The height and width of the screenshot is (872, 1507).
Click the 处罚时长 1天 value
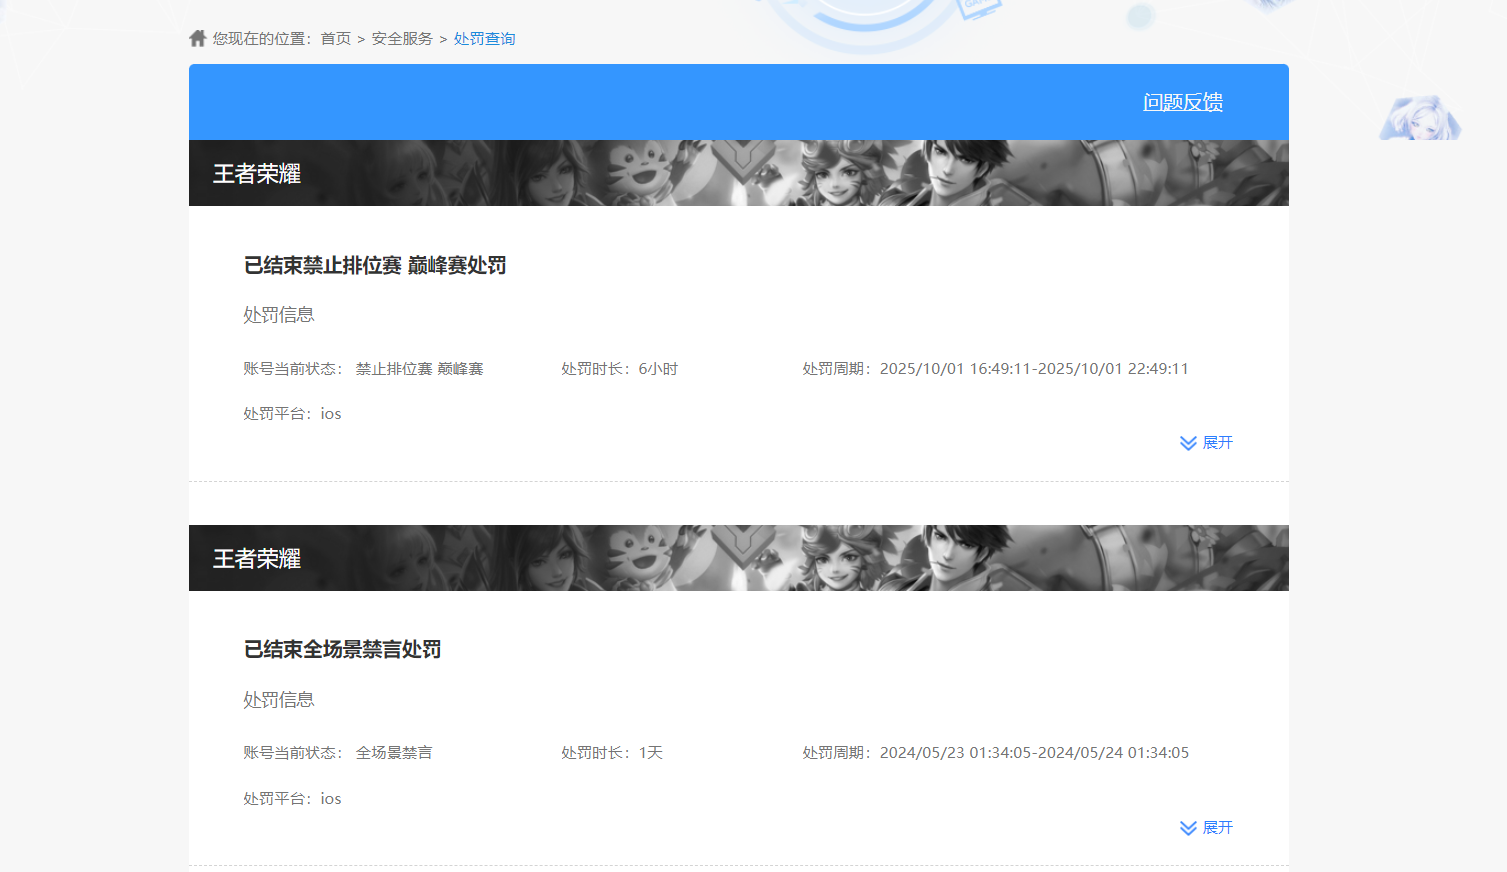[651, 753]
